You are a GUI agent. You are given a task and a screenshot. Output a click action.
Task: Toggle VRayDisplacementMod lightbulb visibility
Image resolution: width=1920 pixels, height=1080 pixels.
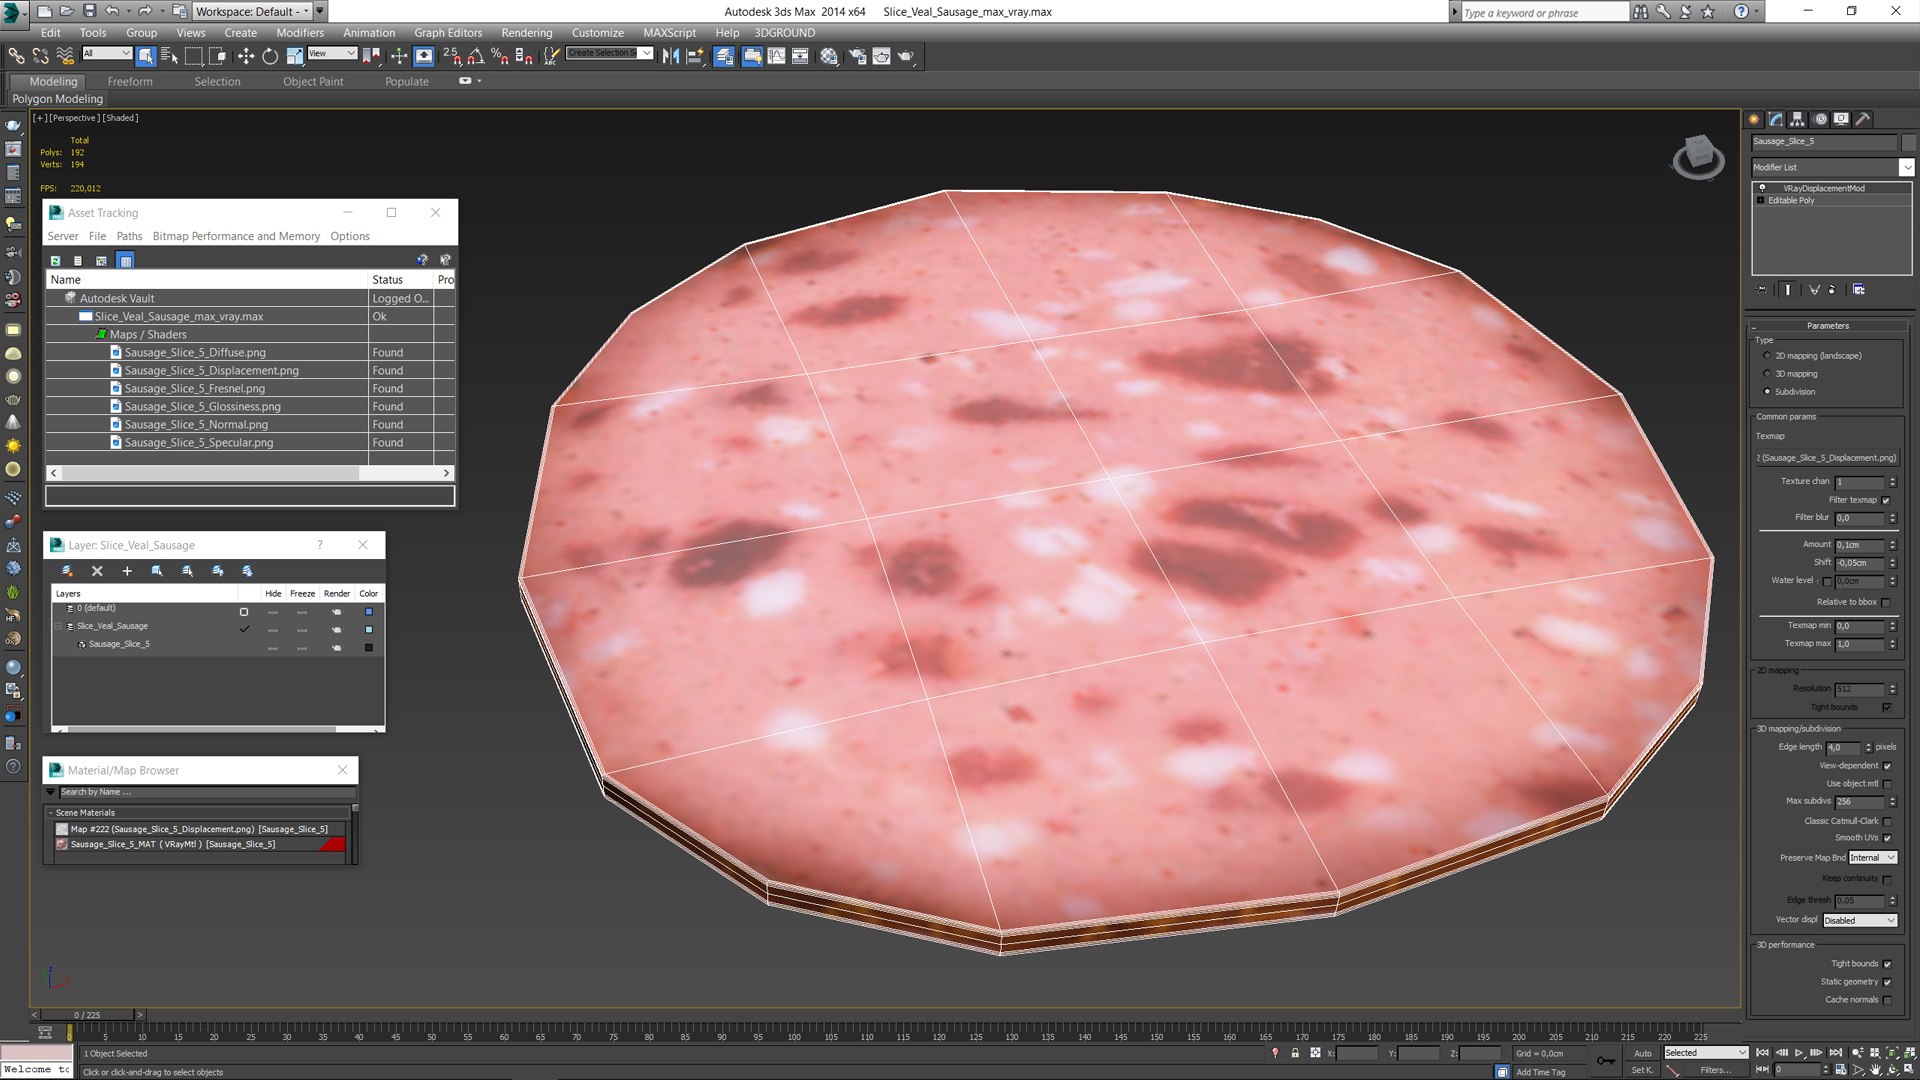[1762, 188]
